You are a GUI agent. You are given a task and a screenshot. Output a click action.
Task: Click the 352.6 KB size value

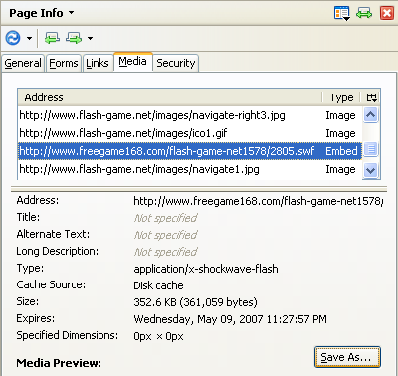[x=195, y=302]
